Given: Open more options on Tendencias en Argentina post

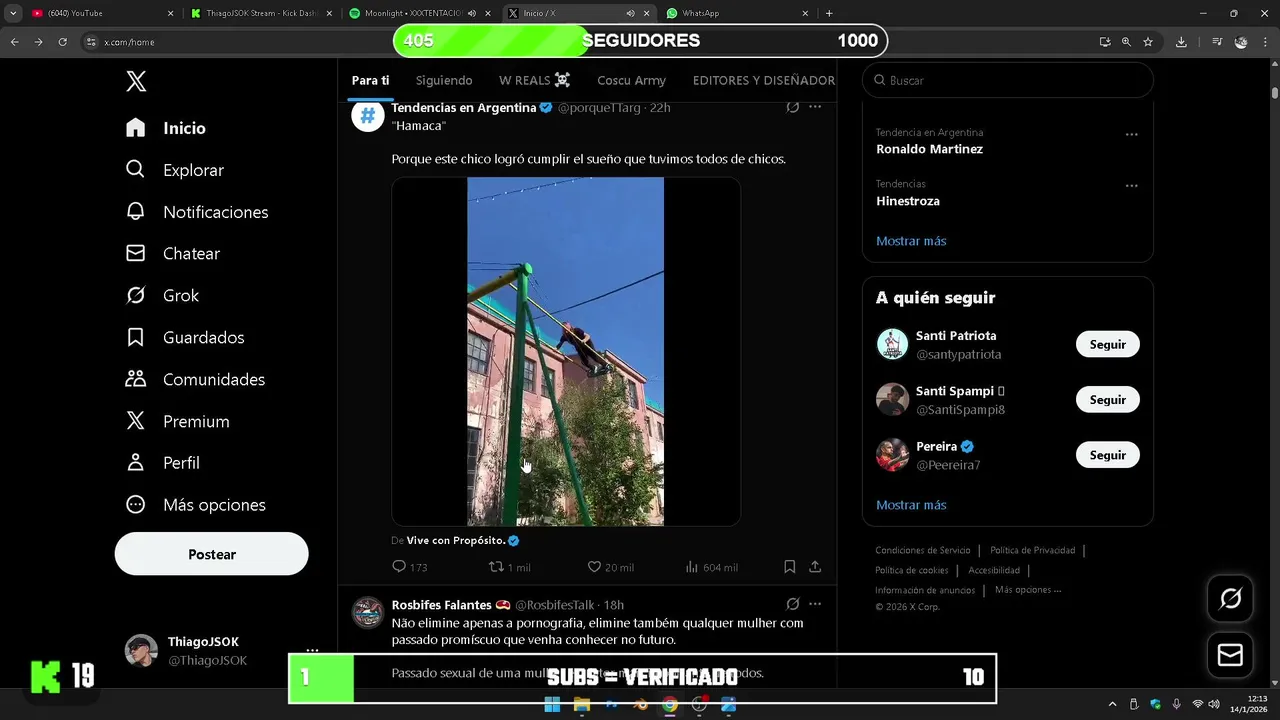Looking at the screenshot, I should 815,107.
